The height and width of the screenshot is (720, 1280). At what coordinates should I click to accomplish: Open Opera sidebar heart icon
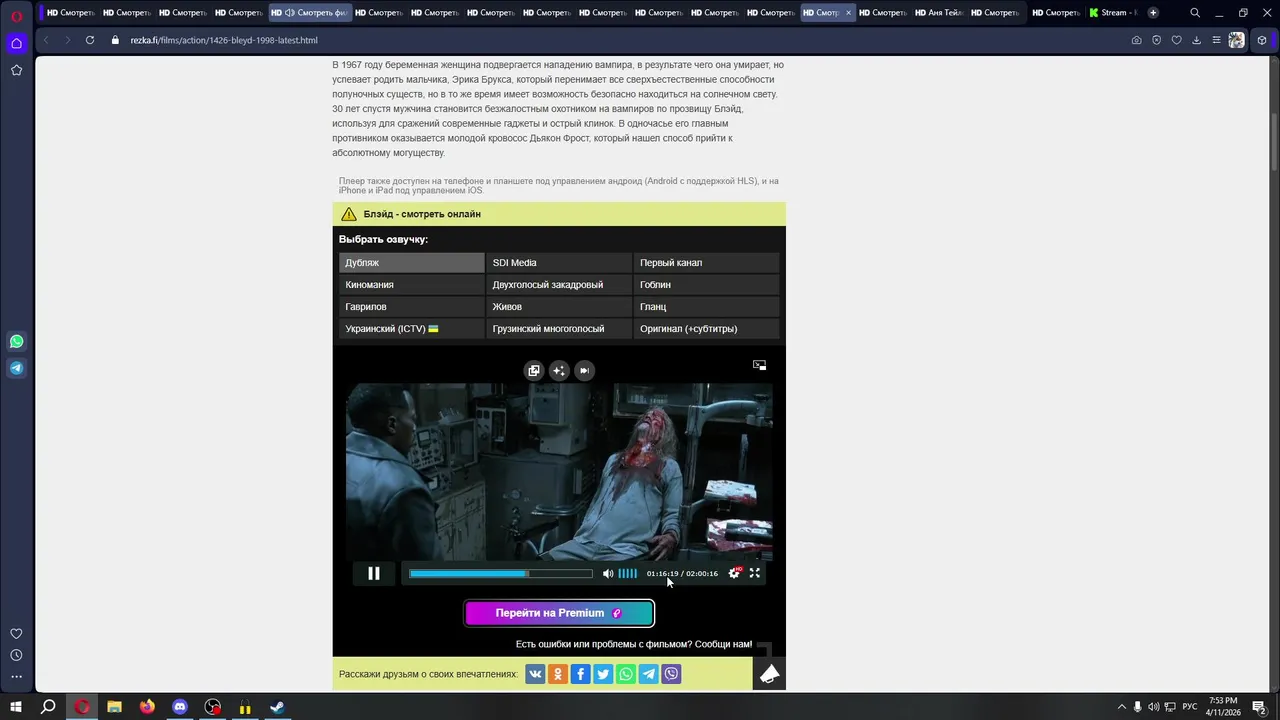tap(16, 633)
